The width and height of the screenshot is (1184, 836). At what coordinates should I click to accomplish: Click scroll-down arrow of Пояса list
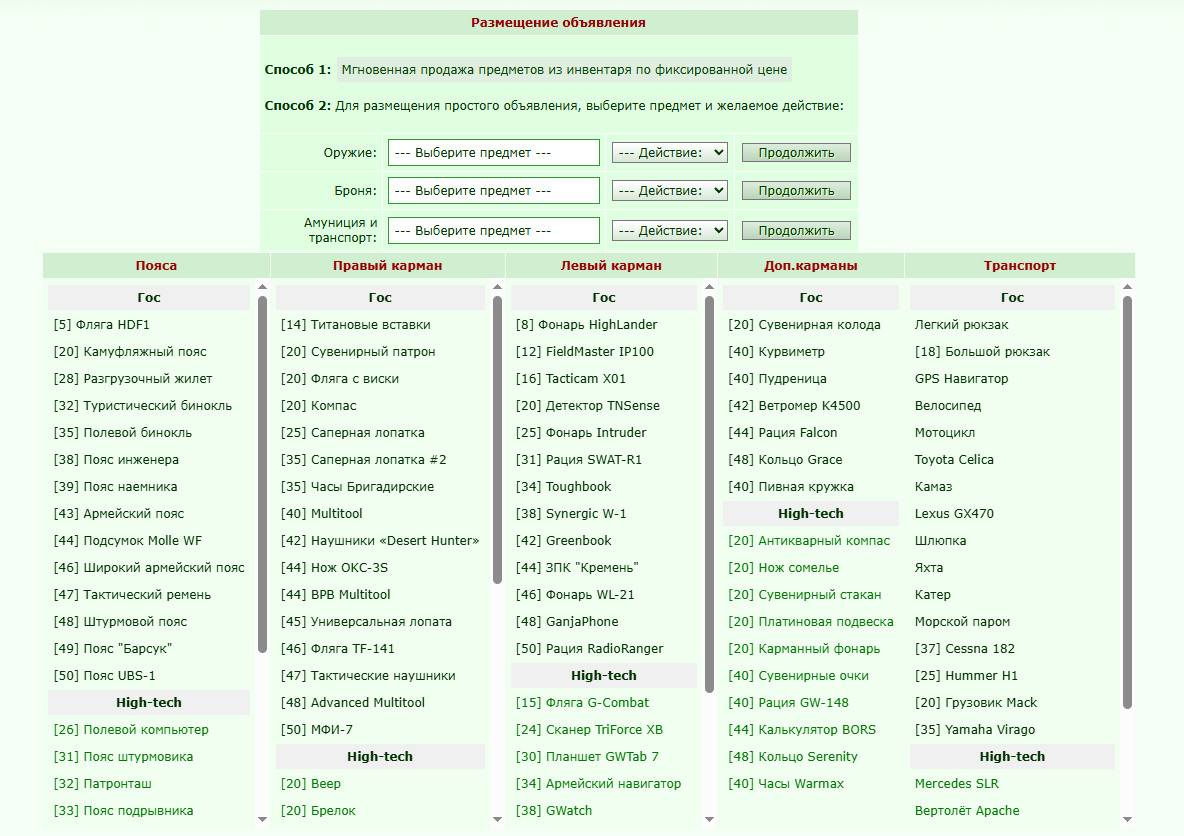[x=262, y=819]
